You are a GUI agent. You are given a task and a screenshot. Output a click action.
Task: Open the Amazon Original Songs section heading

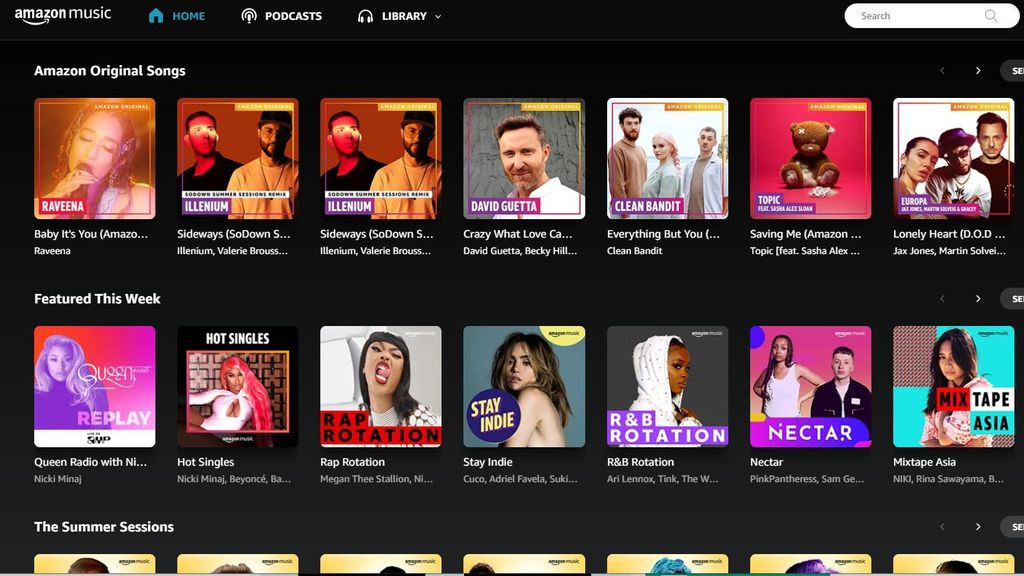pos(110,71)
